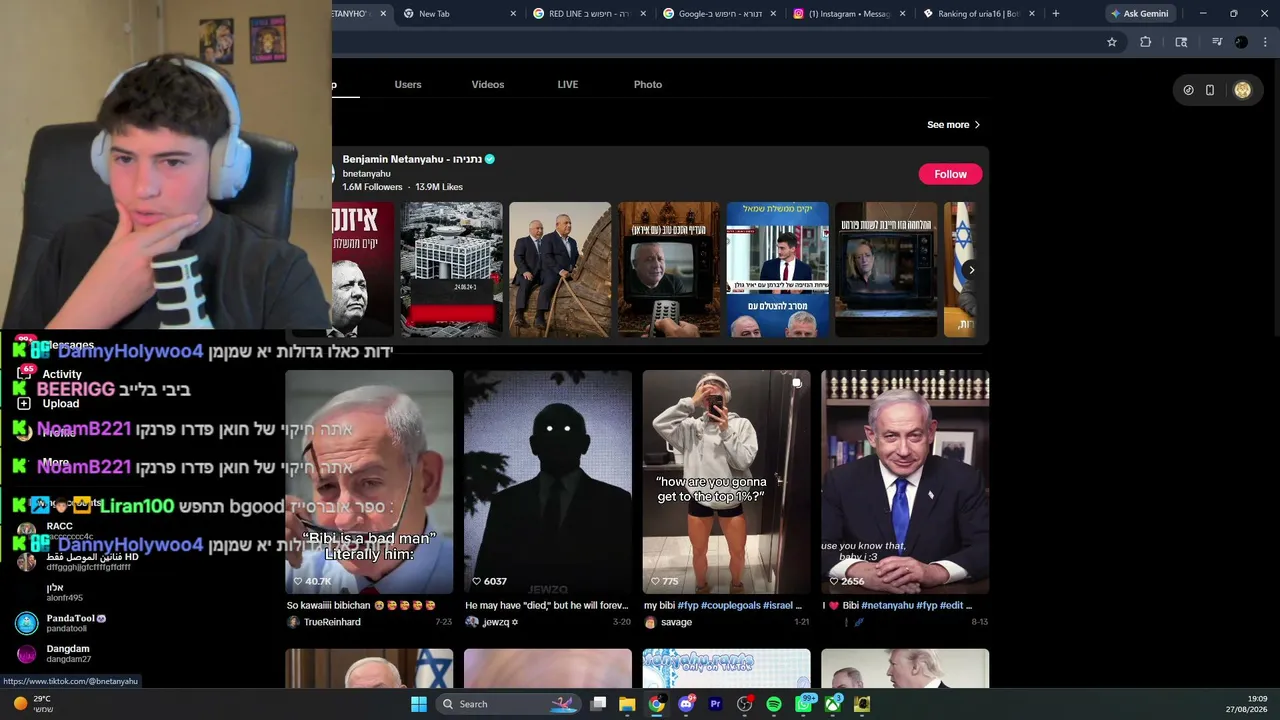Click the taskbar Search box
The width and height of the screenshot is (1280, 720).
tap(510, 704)
